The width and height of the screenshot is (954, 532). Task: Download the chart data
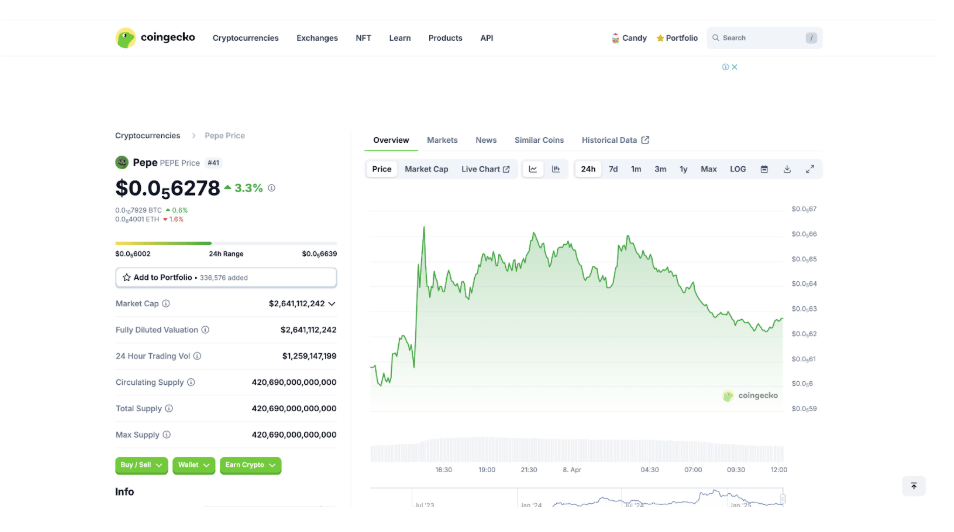coord(787,169)
